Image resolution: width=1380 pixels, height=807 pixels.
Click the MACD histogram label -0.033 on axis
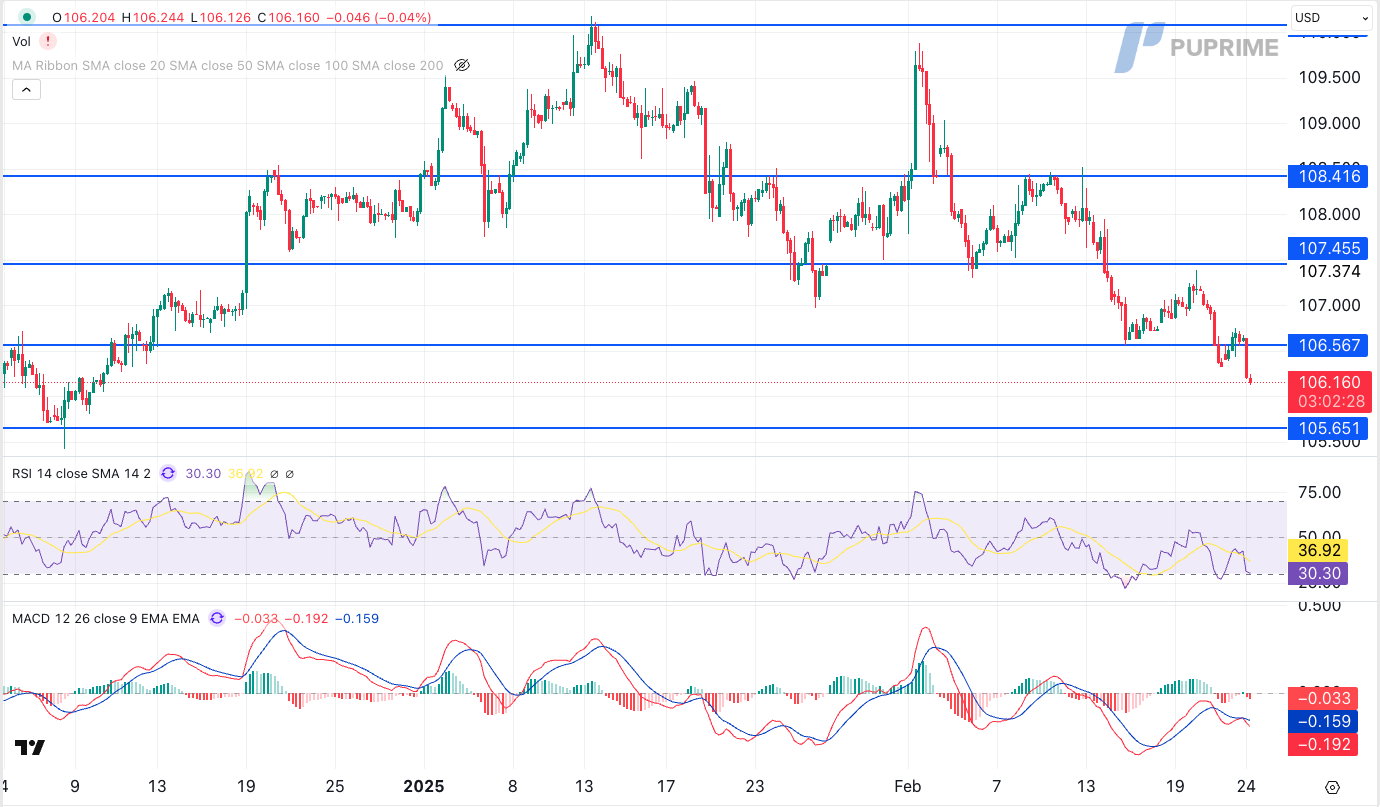(x=1323, y=698)
